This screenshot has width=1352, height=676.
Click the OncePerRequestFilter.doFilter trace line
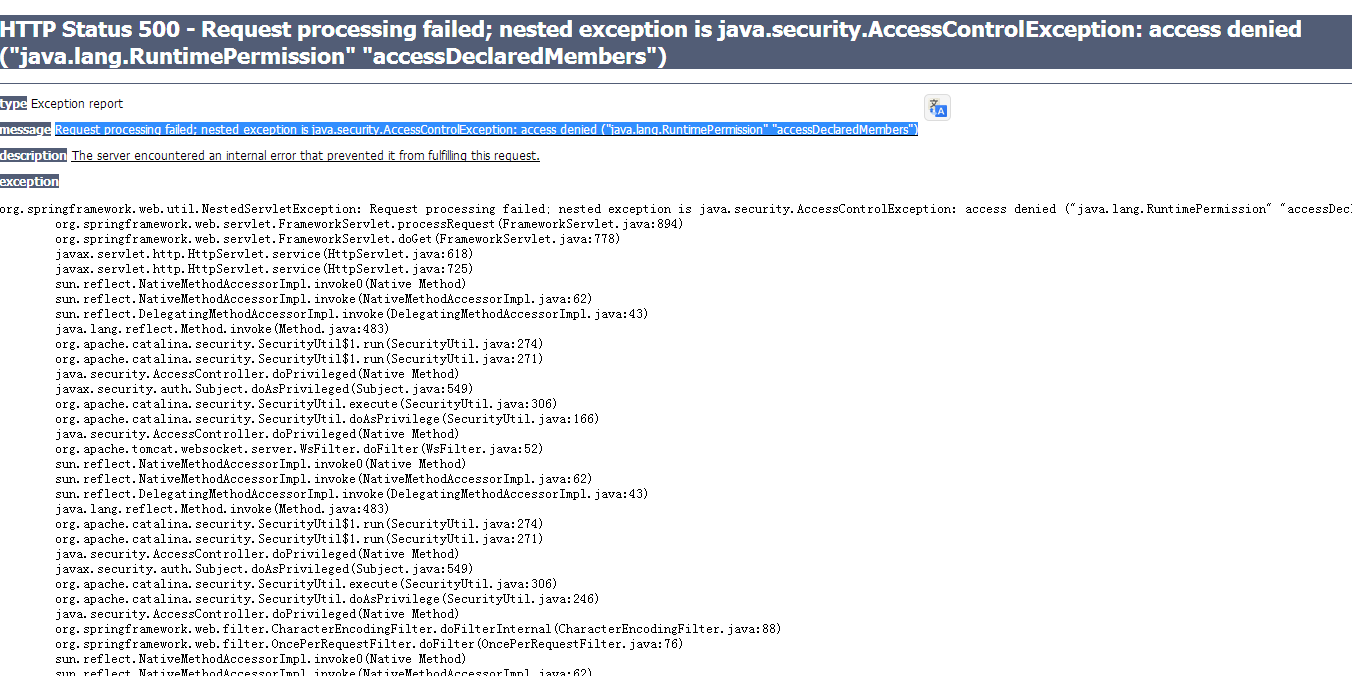point(369,644)
